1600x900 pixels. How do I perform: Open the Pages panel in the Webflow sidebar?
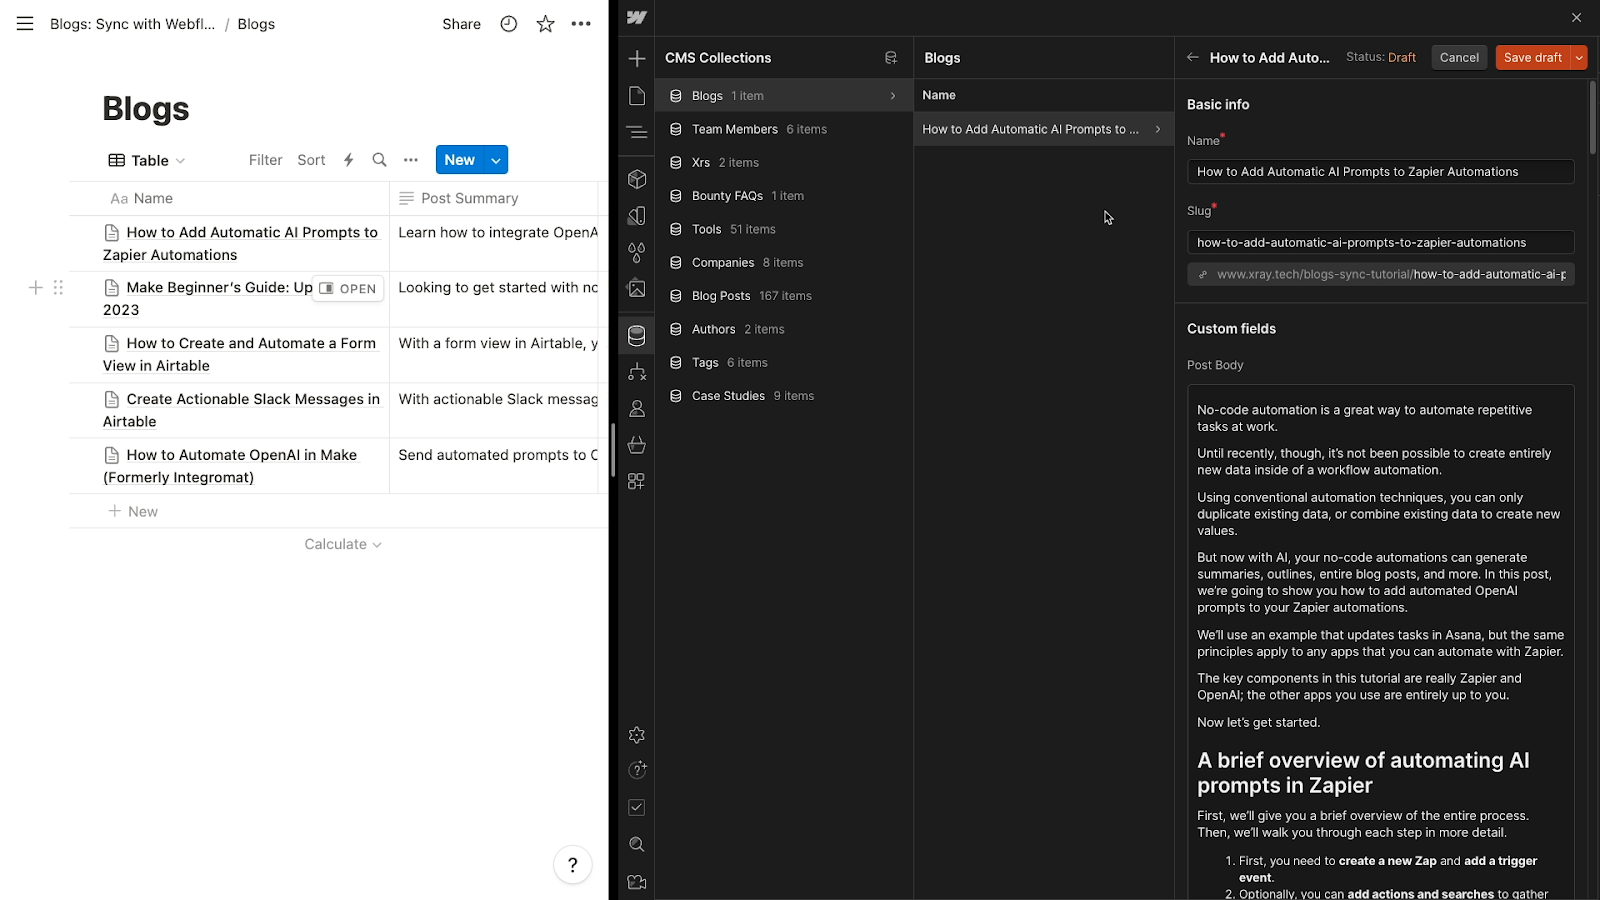point(637,95)
